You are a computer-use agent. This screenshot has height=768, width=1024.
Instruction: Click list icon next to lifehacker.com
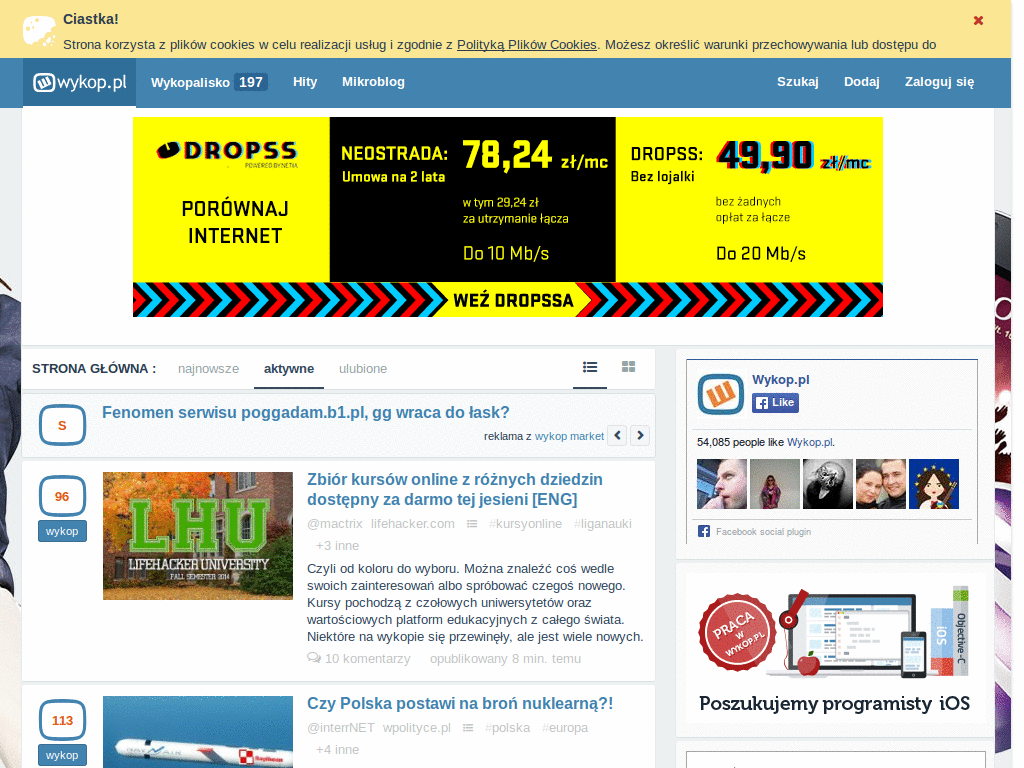click(472, 524)
